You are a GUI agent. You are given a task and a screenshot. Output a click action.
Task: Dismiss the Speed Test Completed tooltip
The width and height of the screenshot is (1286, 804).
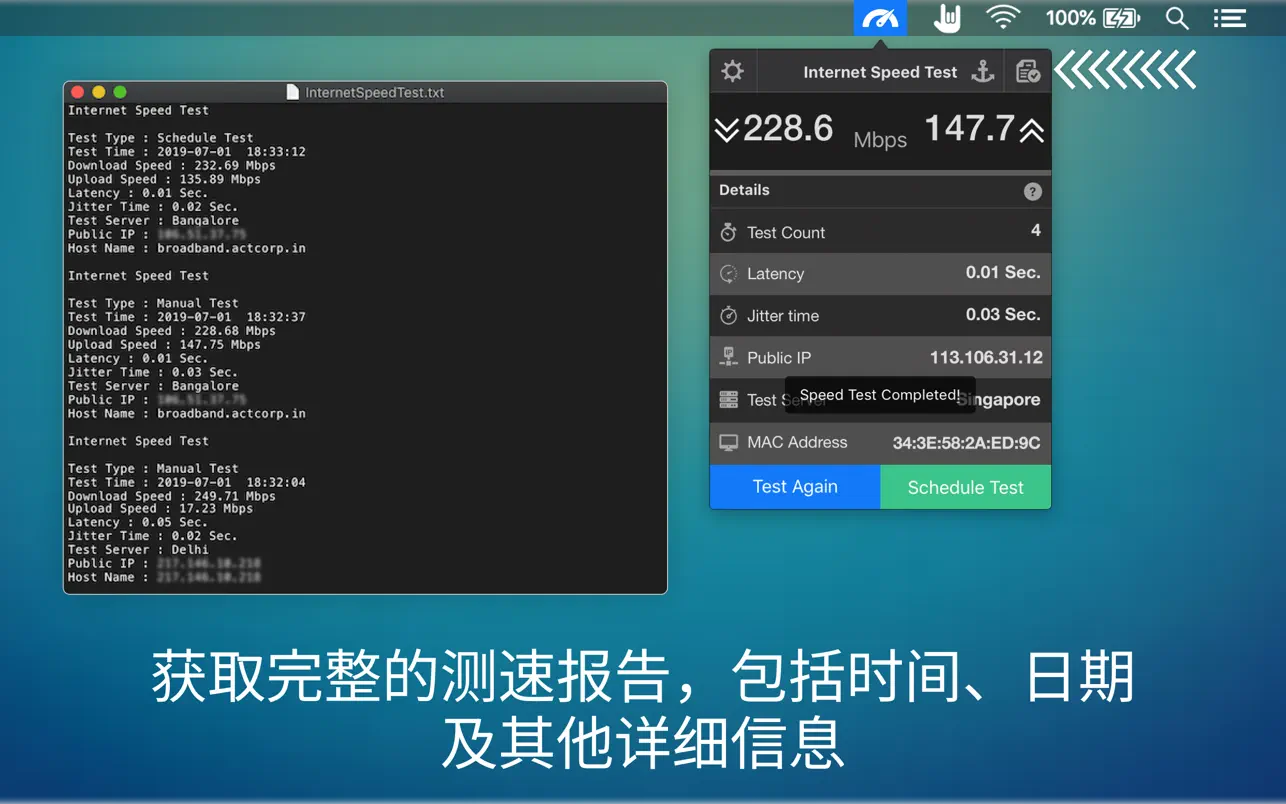coord(879,395)
